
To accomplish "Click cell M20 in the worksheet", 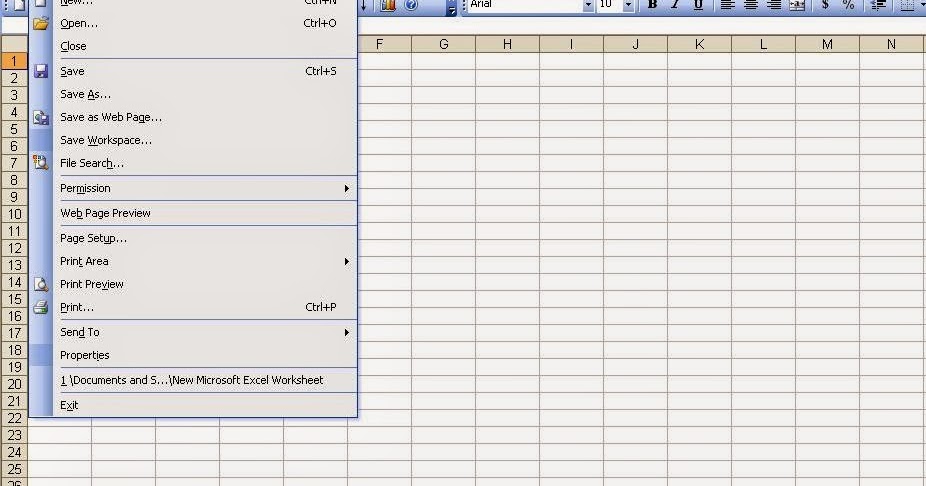I will (x=827, y=384).
